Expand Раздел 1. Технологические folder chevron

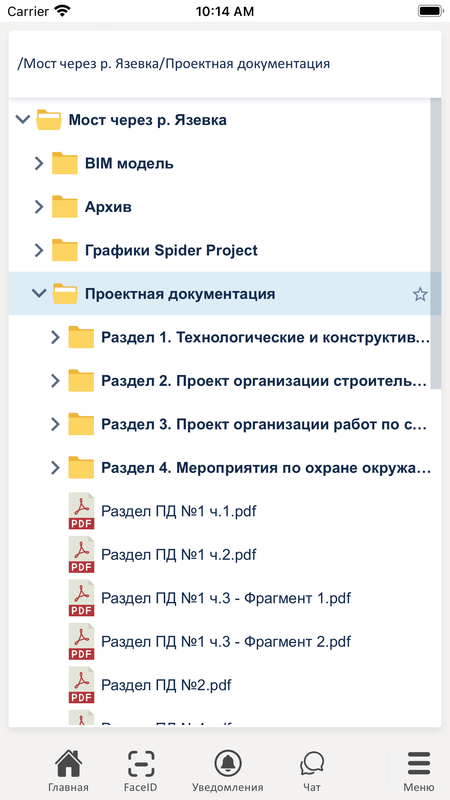click(x=55, y=337)
